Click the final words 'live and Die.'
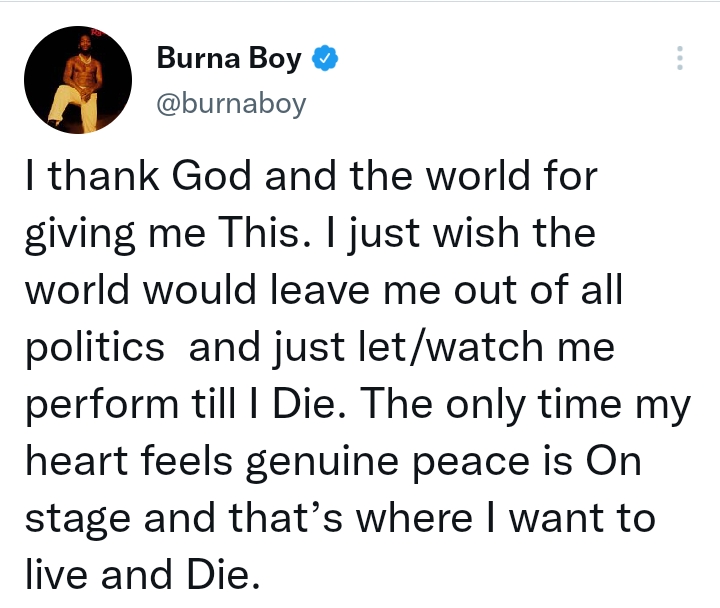The image size is (720, 608). [x=143, y=575]
